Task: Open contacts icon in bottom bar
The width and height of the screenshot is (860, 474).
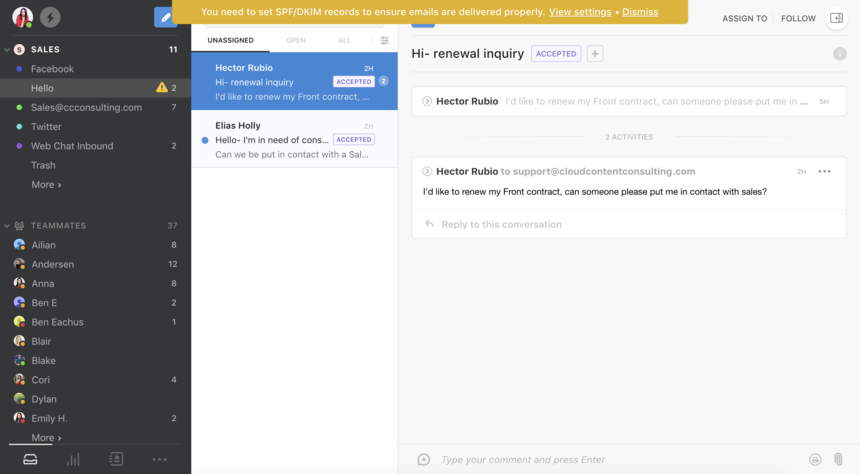Action: tap(116, 459)
